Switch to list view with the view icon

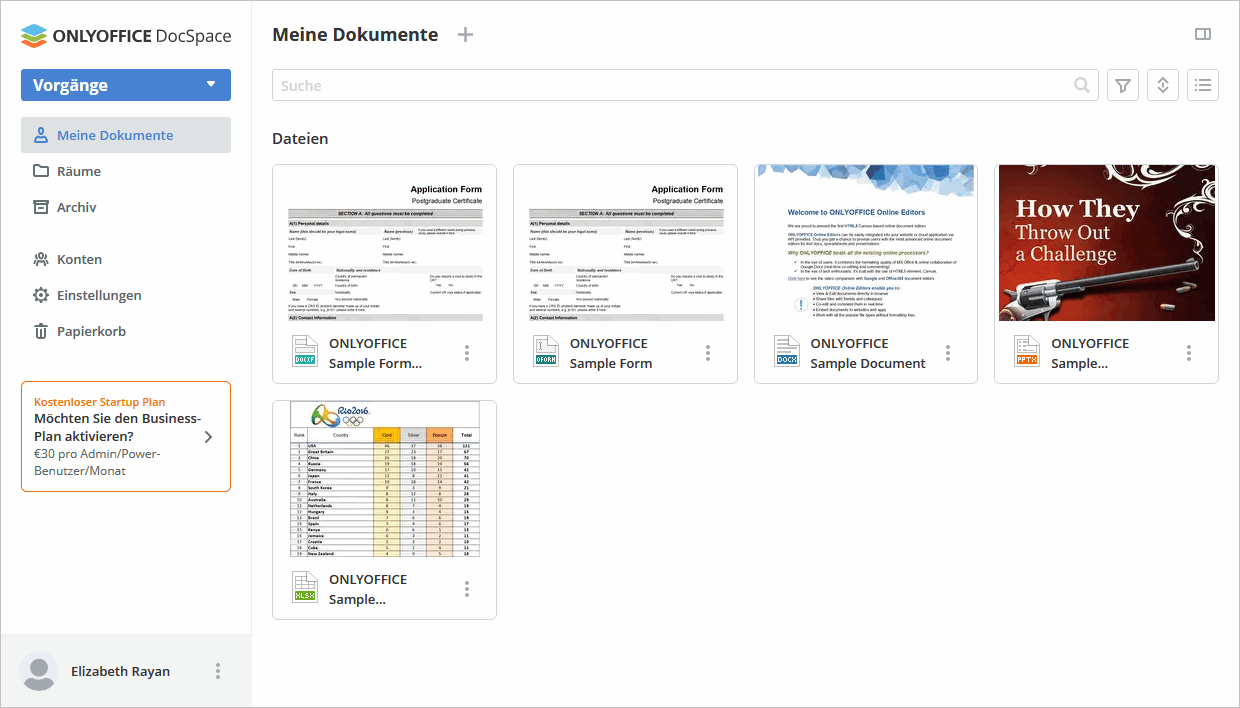[x=1203, y=85]
